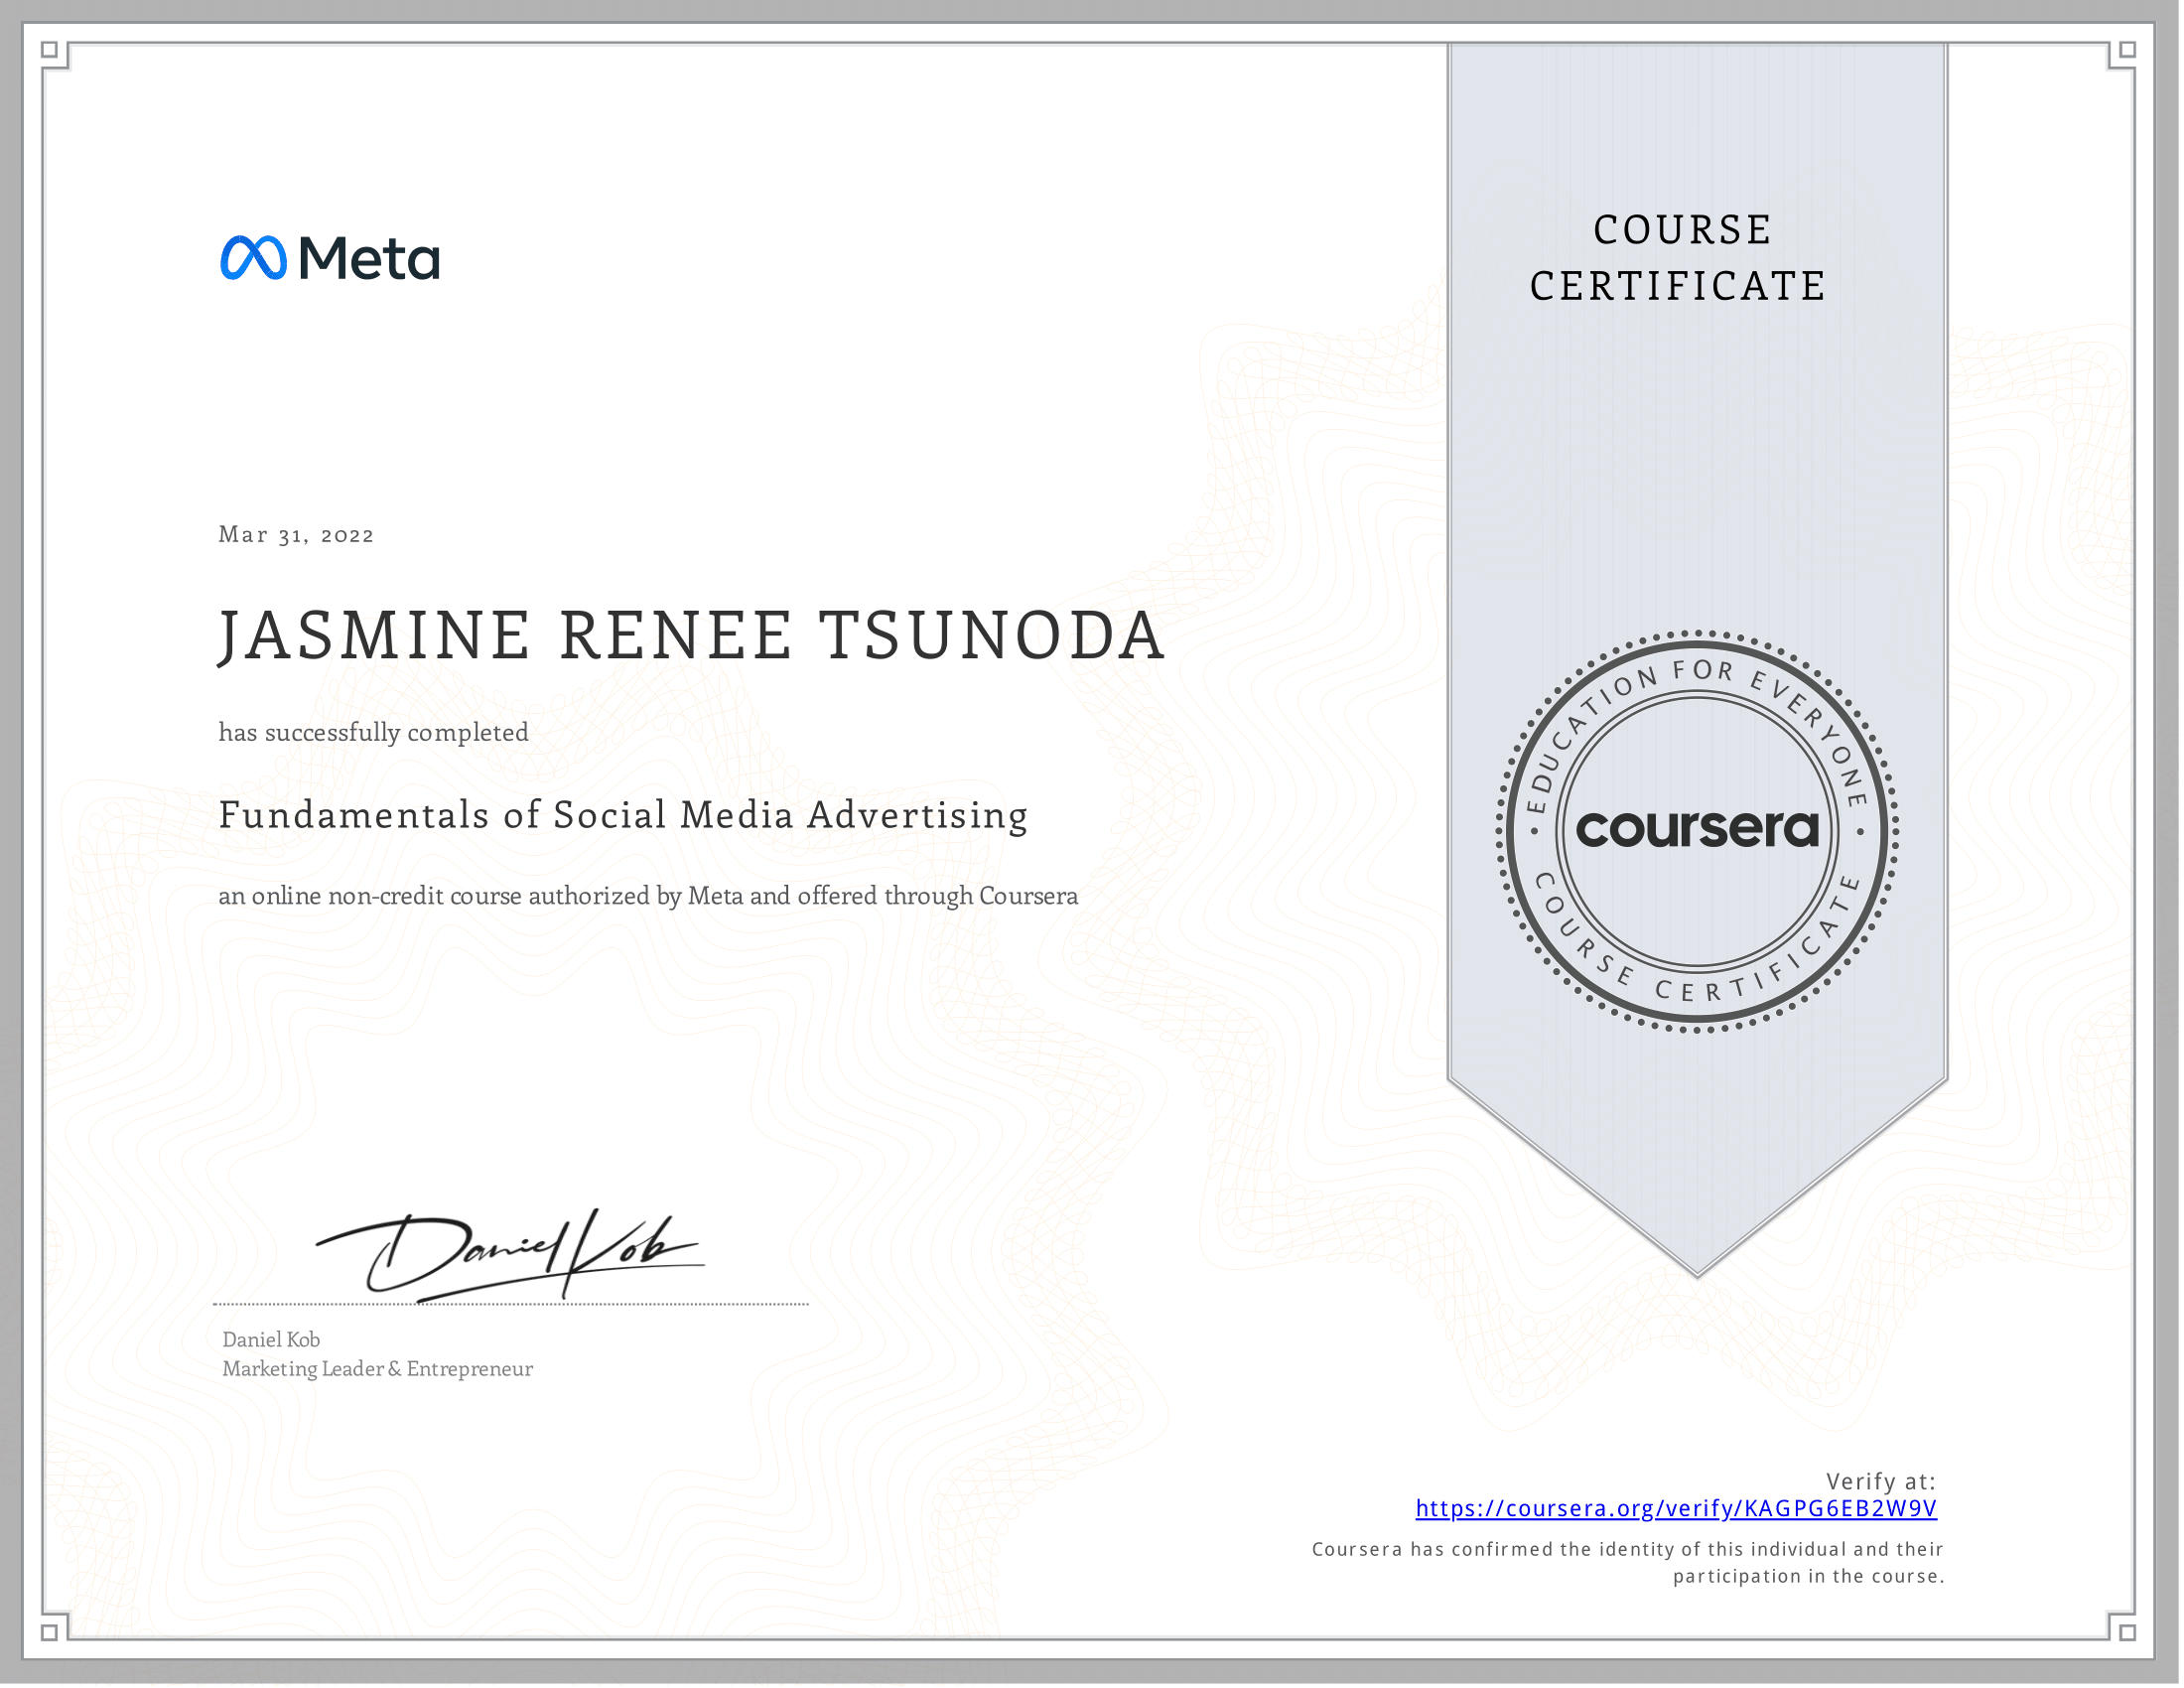Click the Coursera seal logo
2184x1688 pixels.
tap(1697, 830)
